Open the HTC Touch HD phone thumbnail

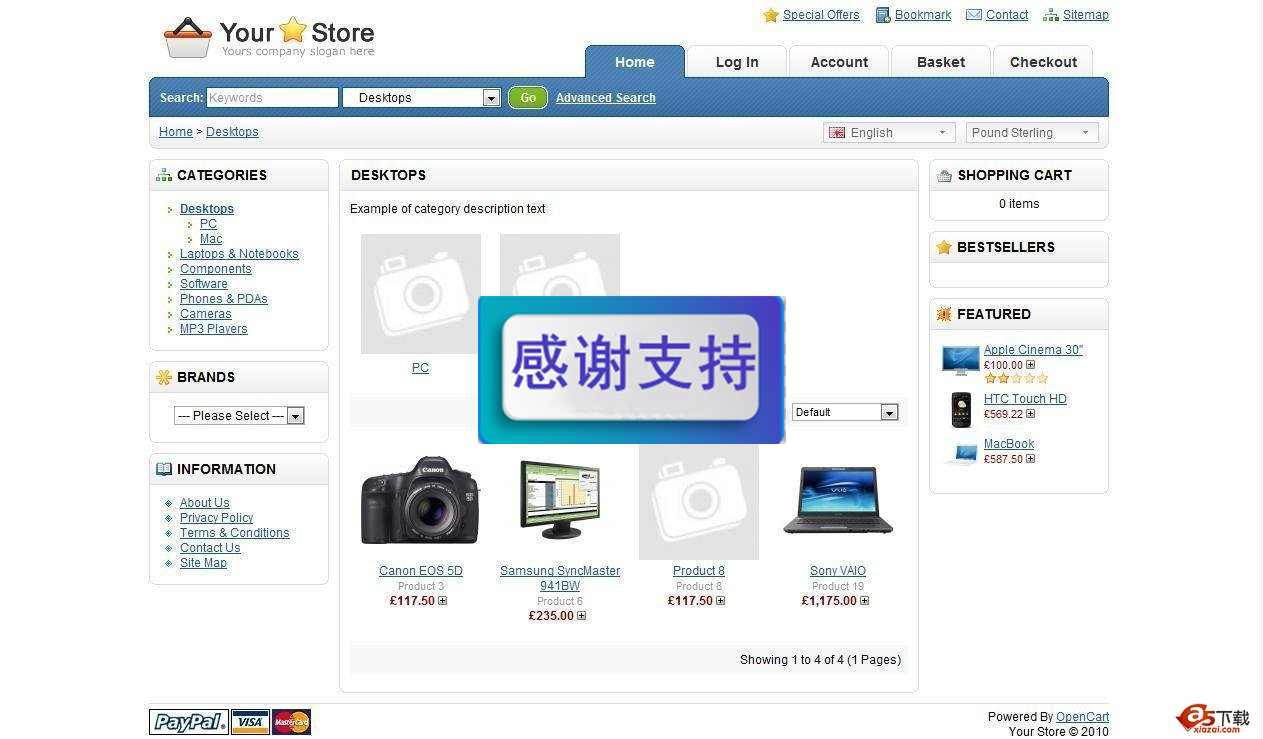(x=961, y=410)
